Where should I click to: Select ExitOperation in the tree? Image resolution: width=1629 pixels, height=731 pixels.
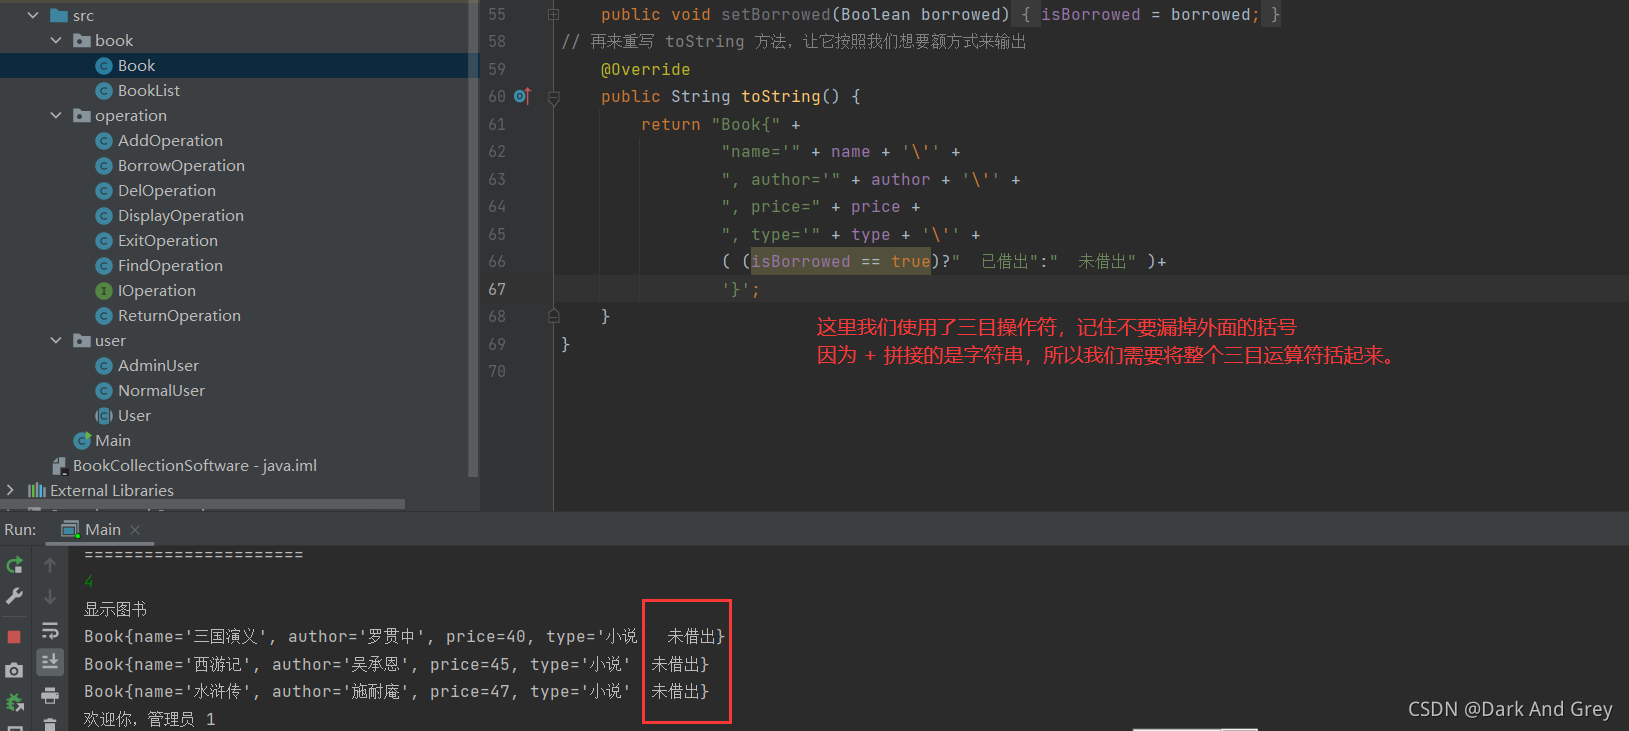168,241
